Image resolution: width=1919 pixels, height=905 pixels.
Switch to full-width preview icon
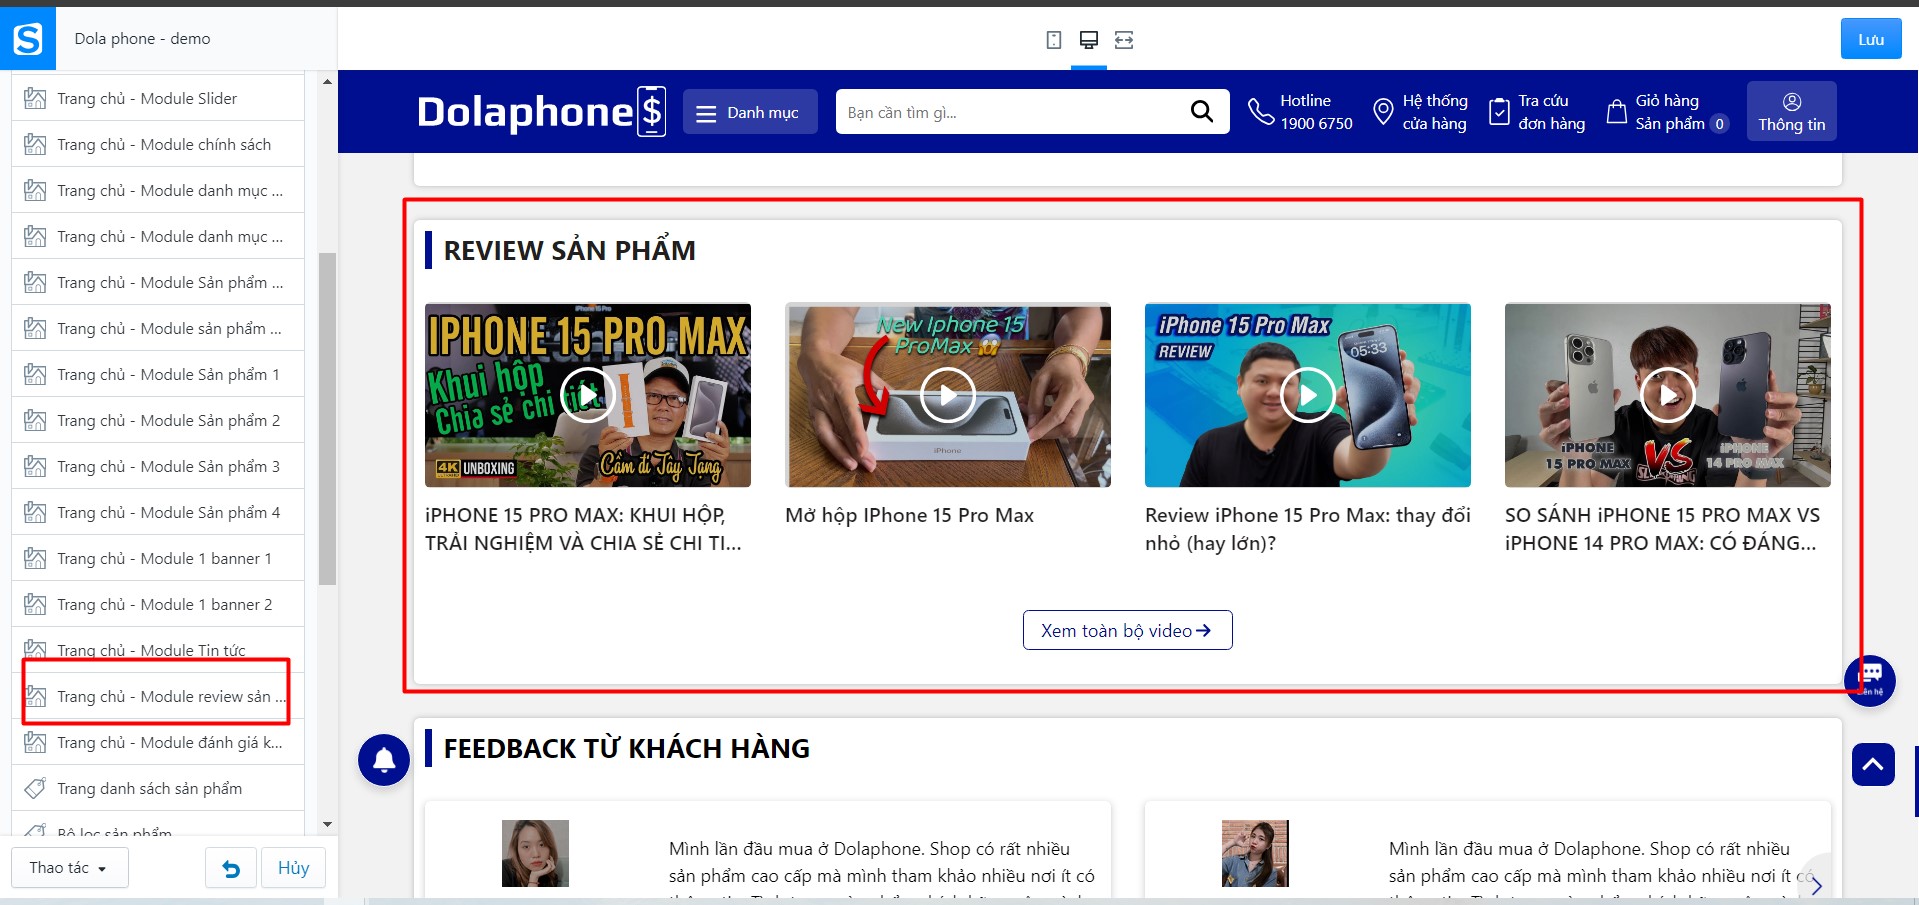[1124, 40]
